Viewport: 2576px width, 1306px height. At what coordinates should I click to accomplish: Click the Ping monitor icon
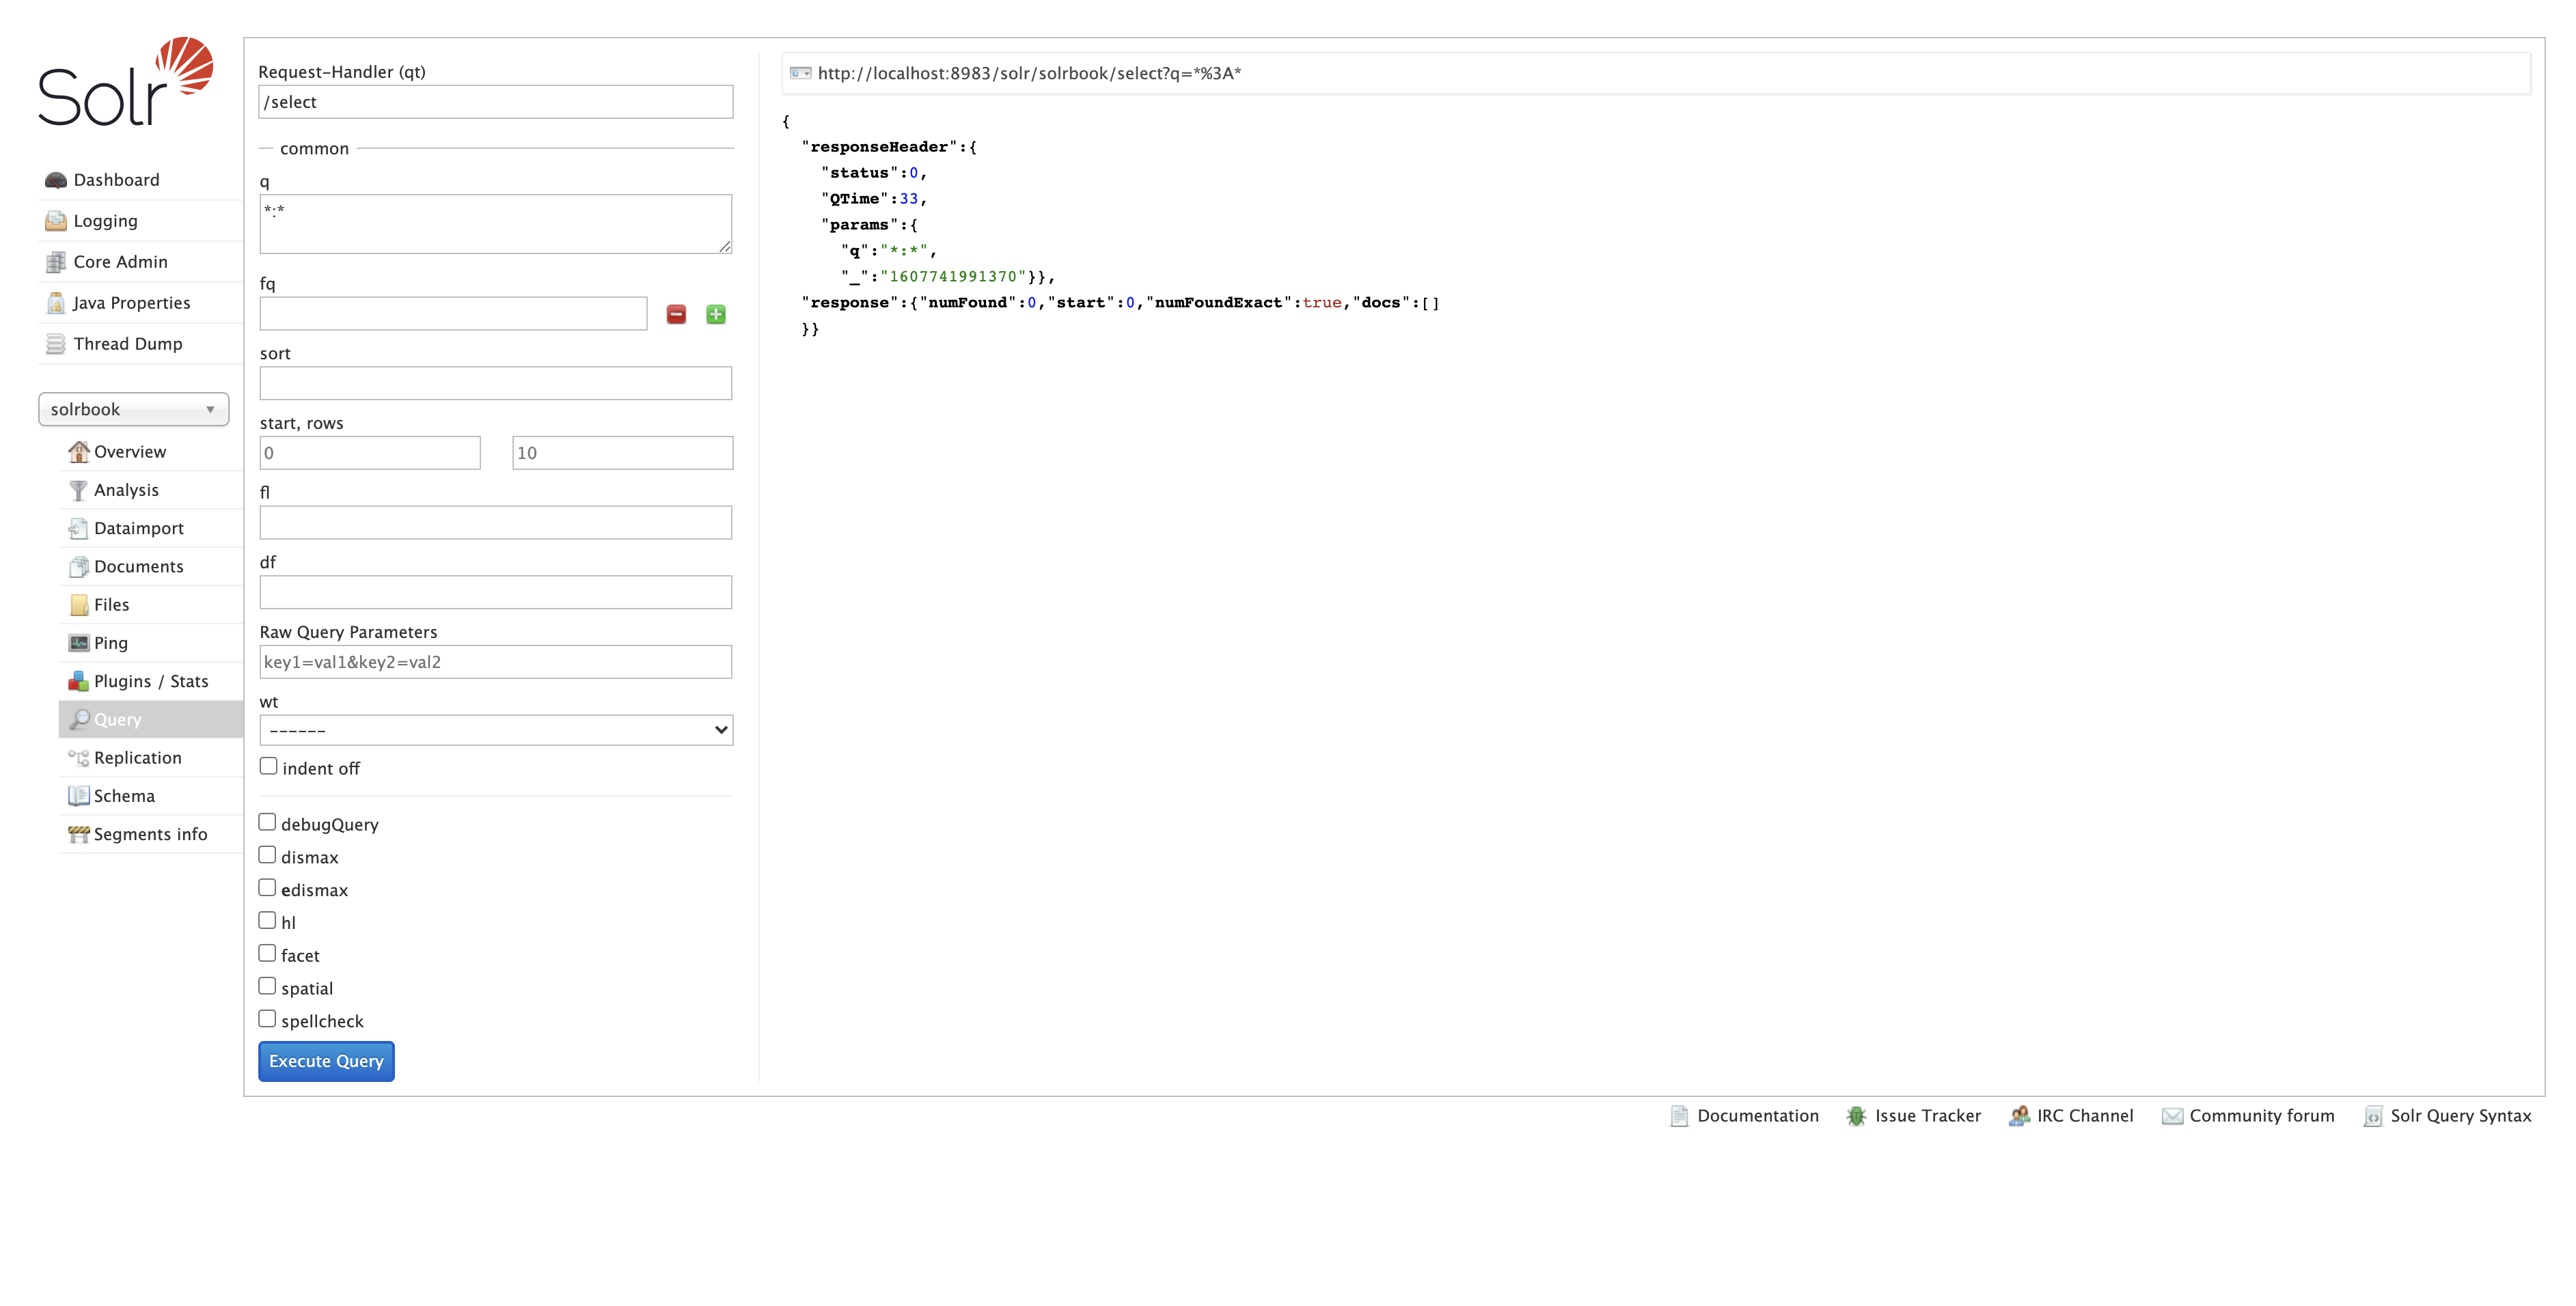pyautogui.click(x=78, y=643)
